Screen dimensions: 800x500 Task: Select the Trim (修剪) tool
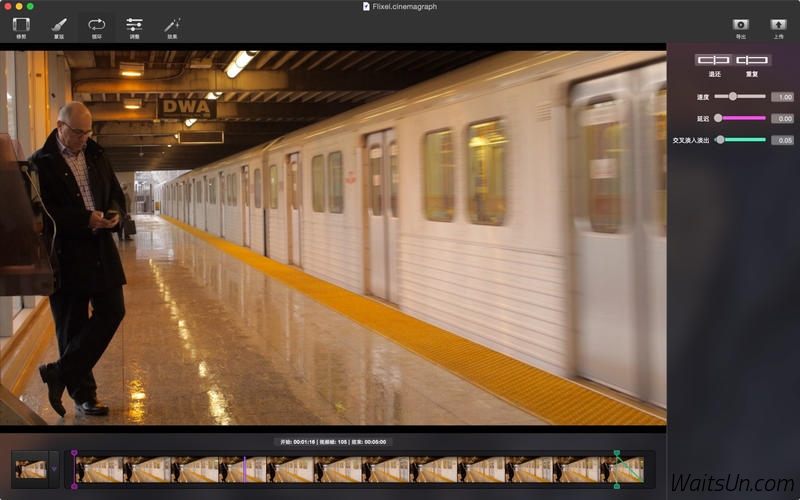[x=21, y=28]
